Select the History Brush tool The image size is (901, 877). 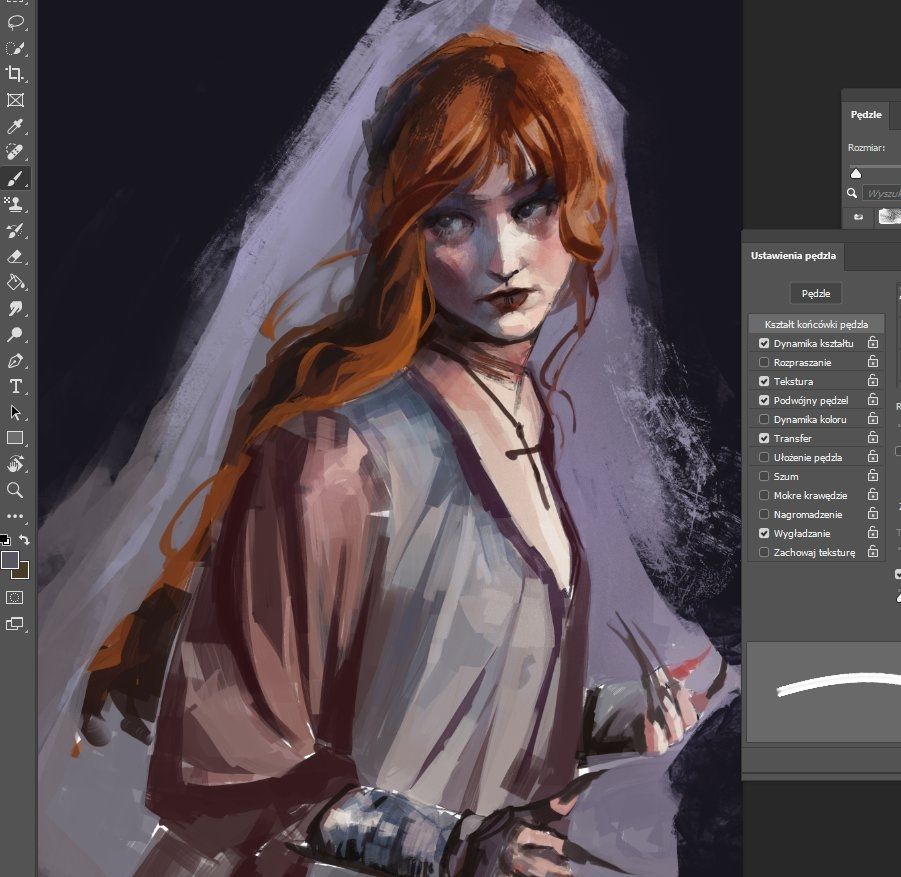[x=15, y=230]
